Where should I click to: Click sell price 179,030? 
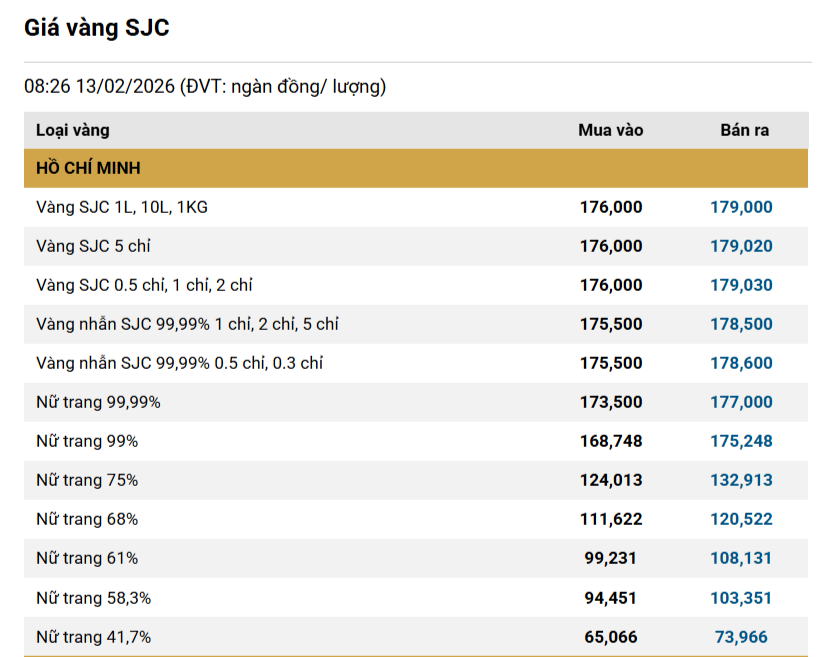click(x=741, y=285)
